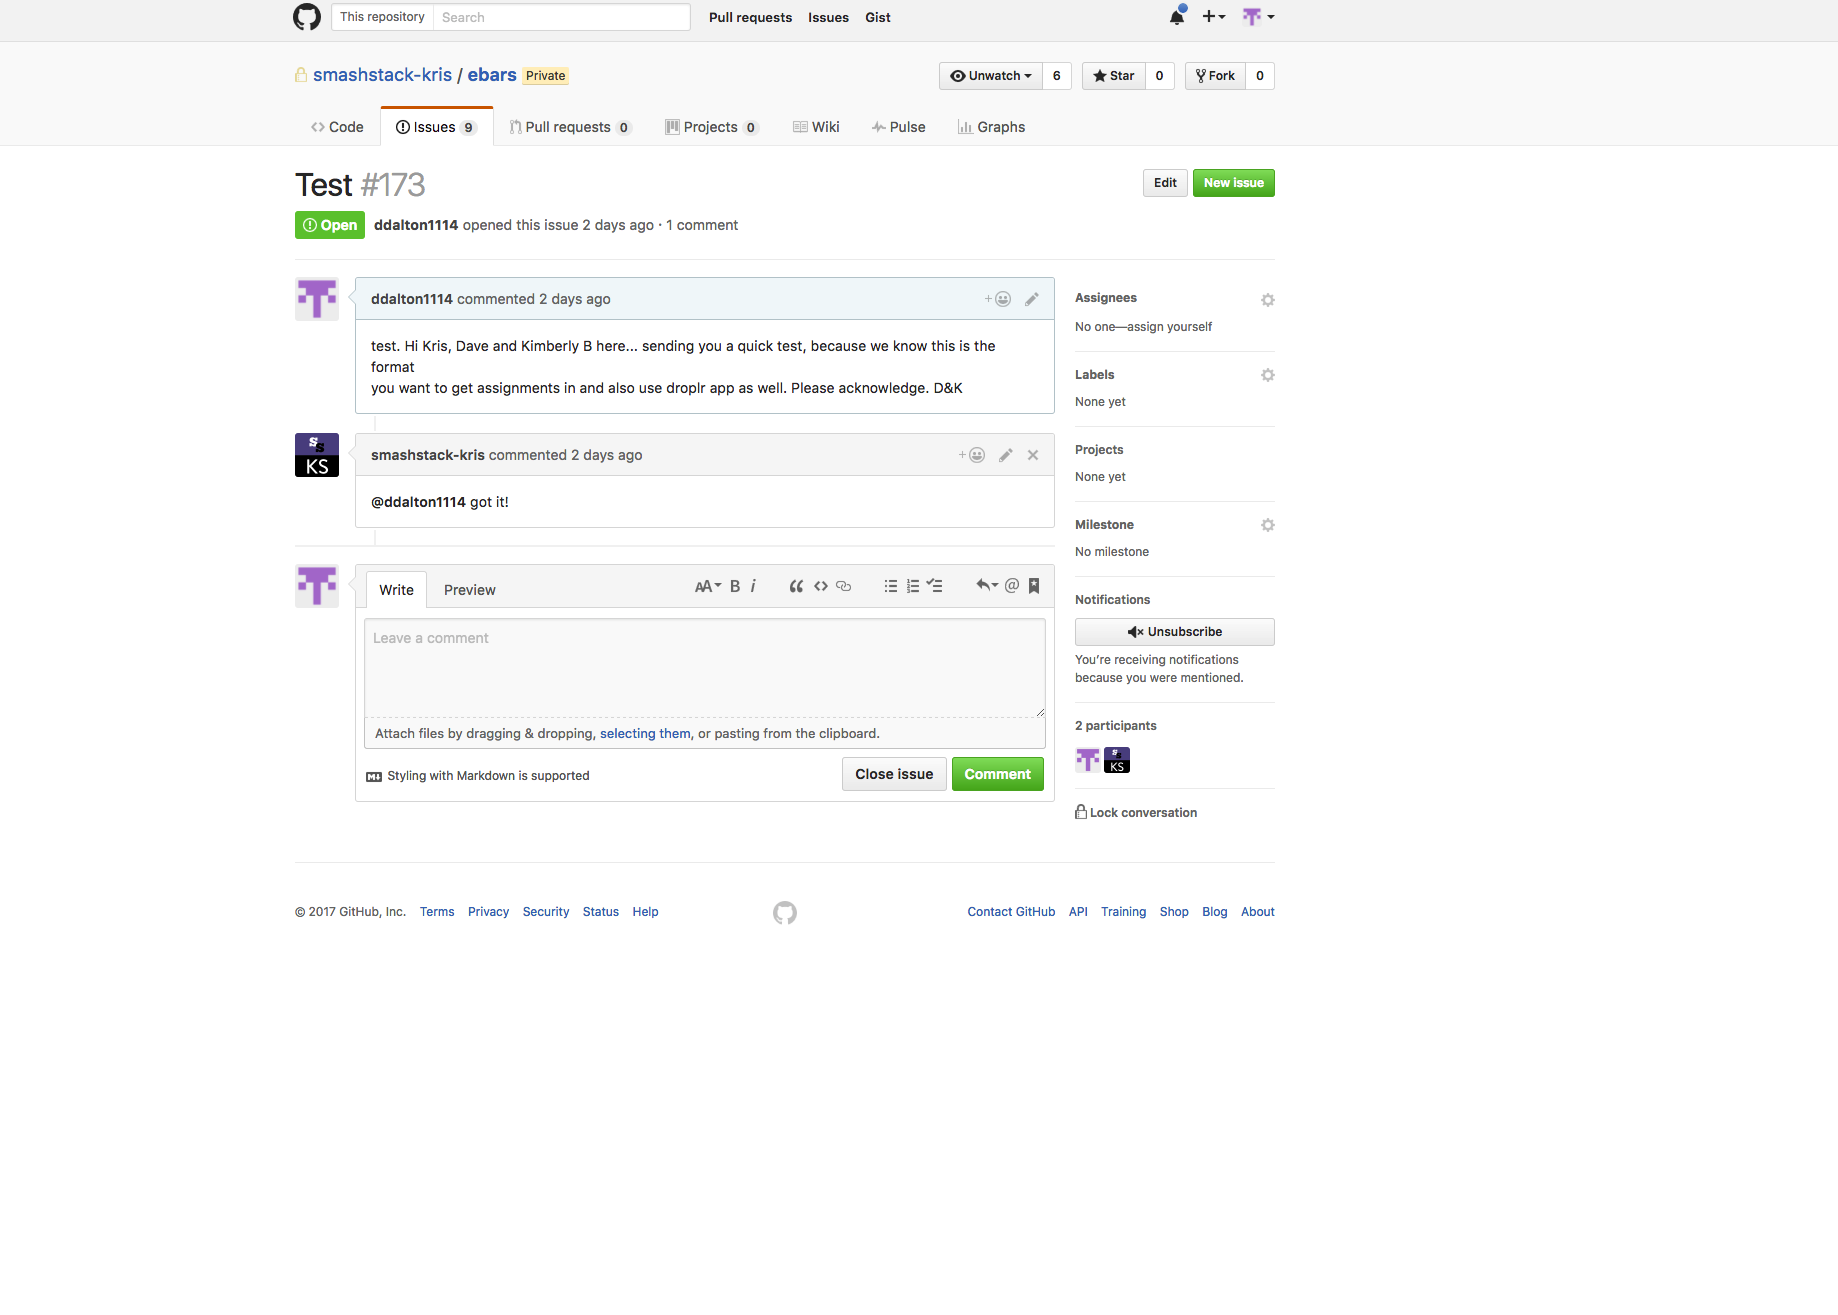
Task: Click the selecting them attach link
Action: [x=645, y=734]
